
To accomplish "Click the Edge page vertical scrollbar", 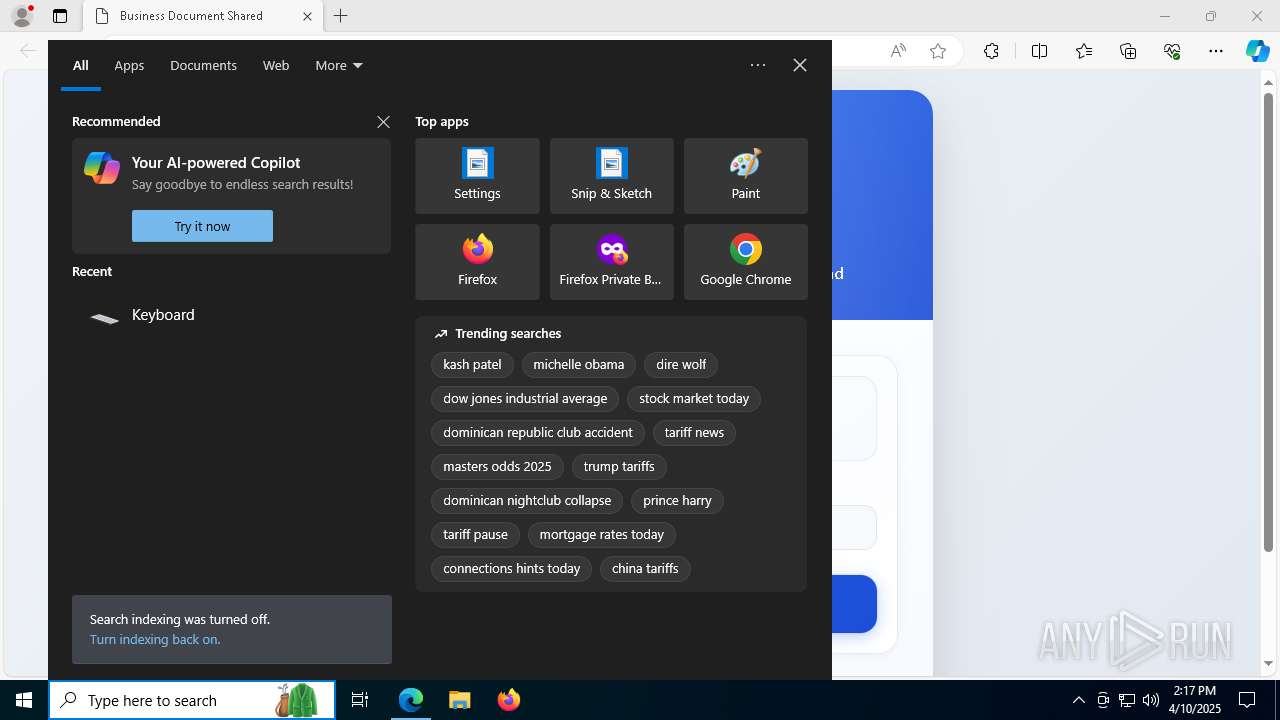I will coord(1268,322).
